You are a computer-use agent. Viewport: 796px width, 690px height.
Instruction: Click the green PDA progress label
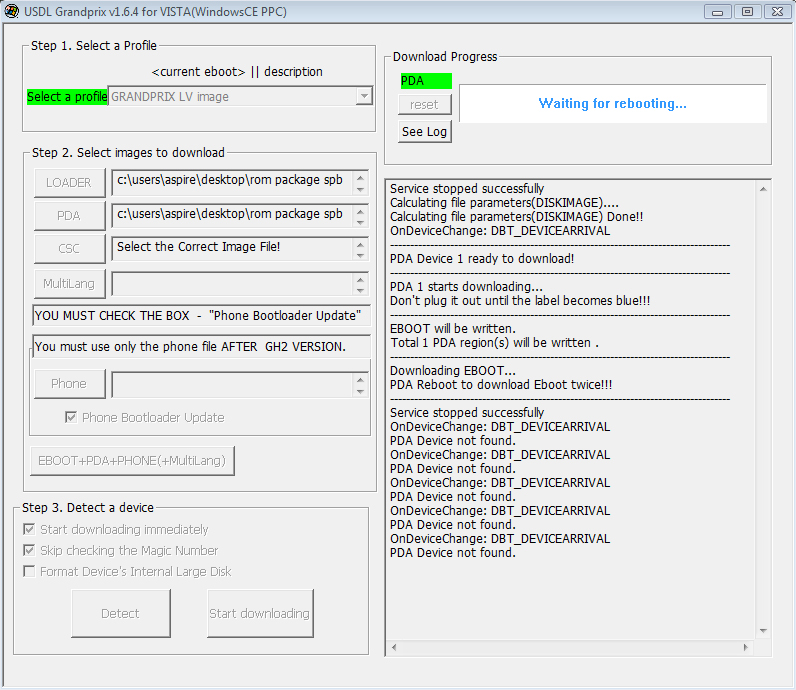point(426,81)
